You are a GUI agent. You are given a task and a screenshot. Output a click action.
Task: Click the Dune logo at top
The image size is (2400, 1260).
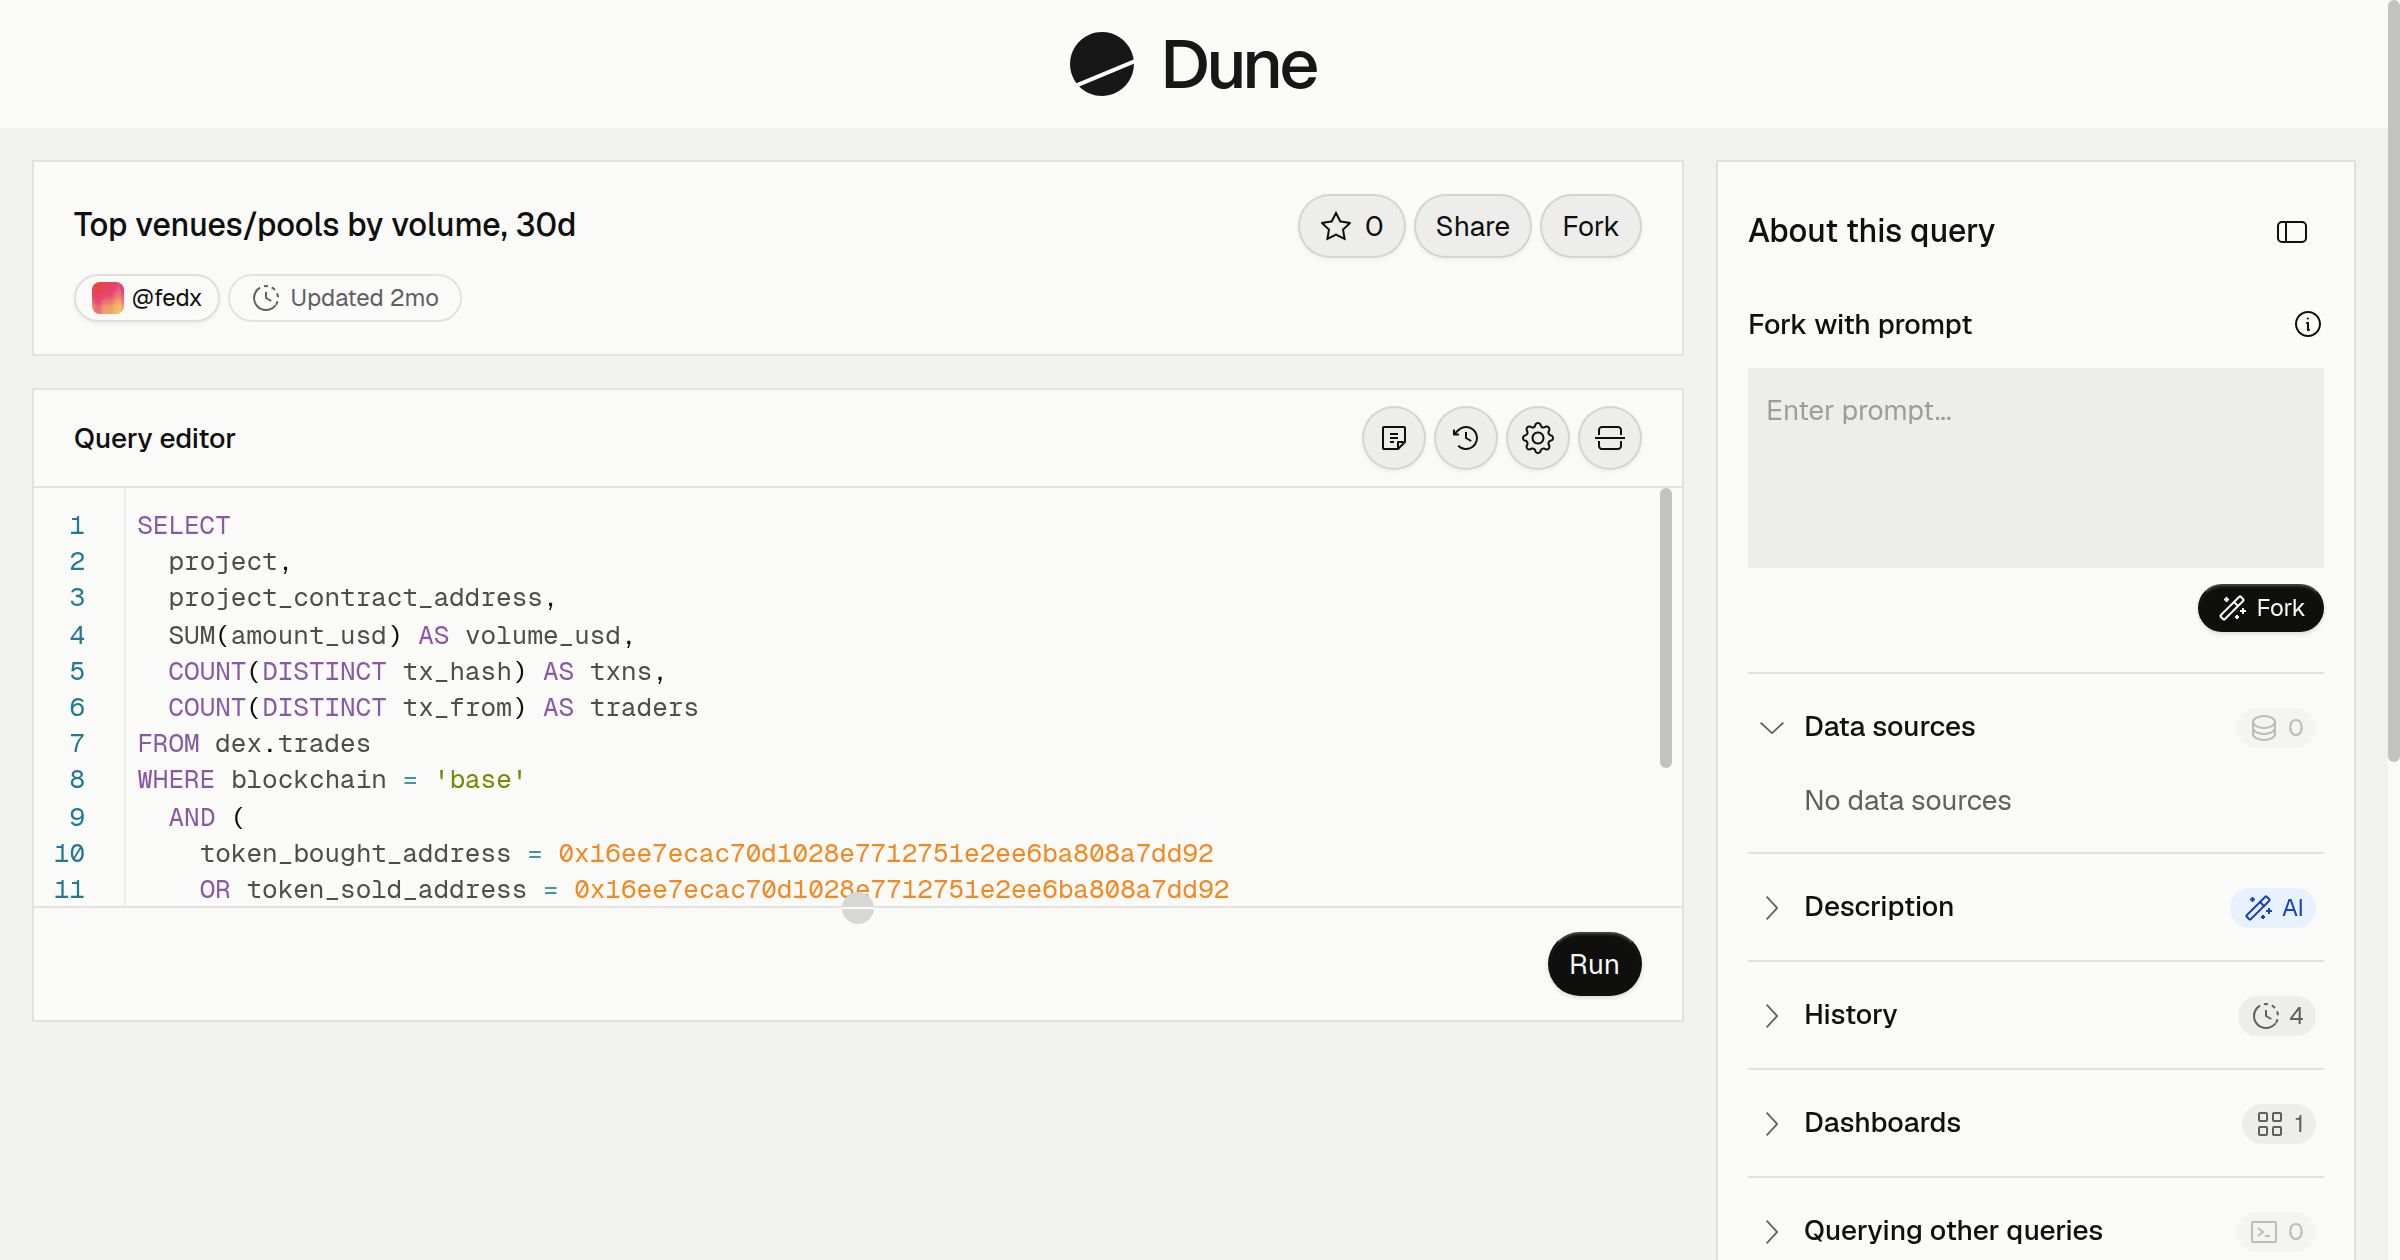(x=1193, y=65)
